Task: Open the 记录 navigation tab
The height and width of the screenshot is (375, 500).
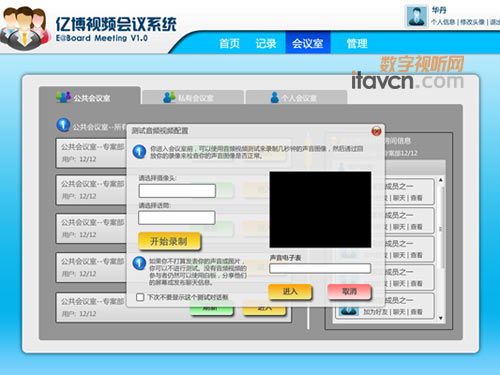Action: (x=266, y=43)
